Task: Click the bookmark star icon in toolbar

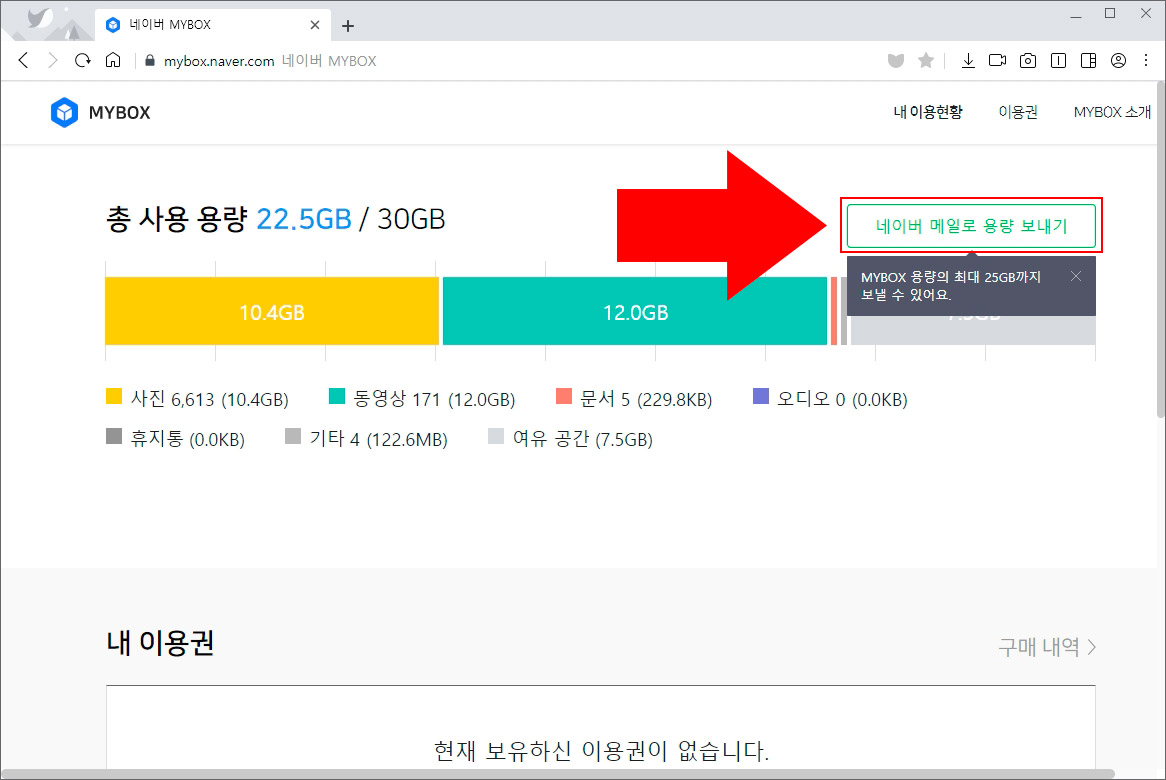Action: pyautogui.click(x=925, y=60)
